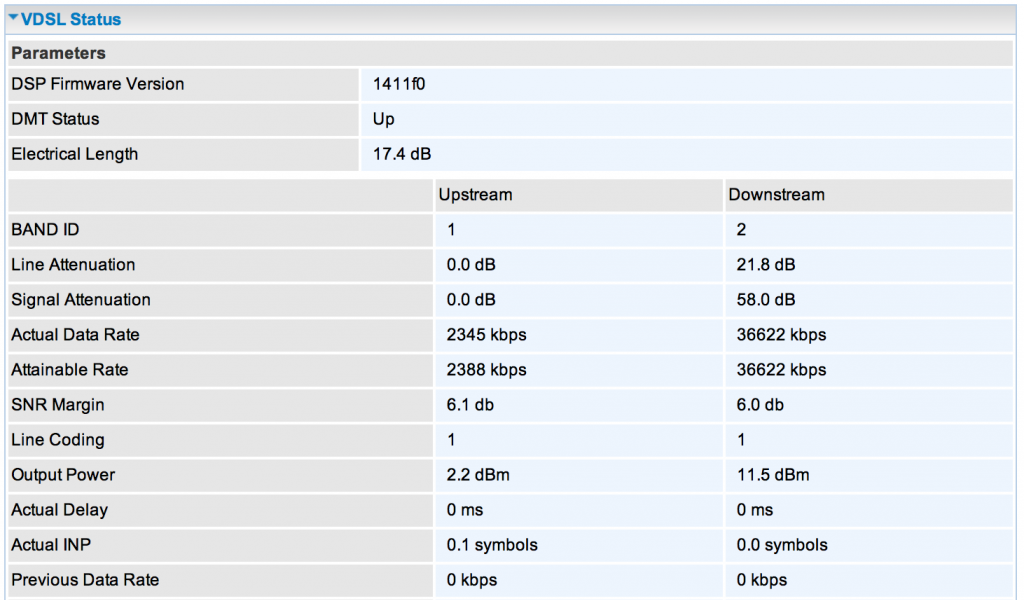
Task: Click the 21.8 dB downstream line attenuation
Action: pos(766,264)
